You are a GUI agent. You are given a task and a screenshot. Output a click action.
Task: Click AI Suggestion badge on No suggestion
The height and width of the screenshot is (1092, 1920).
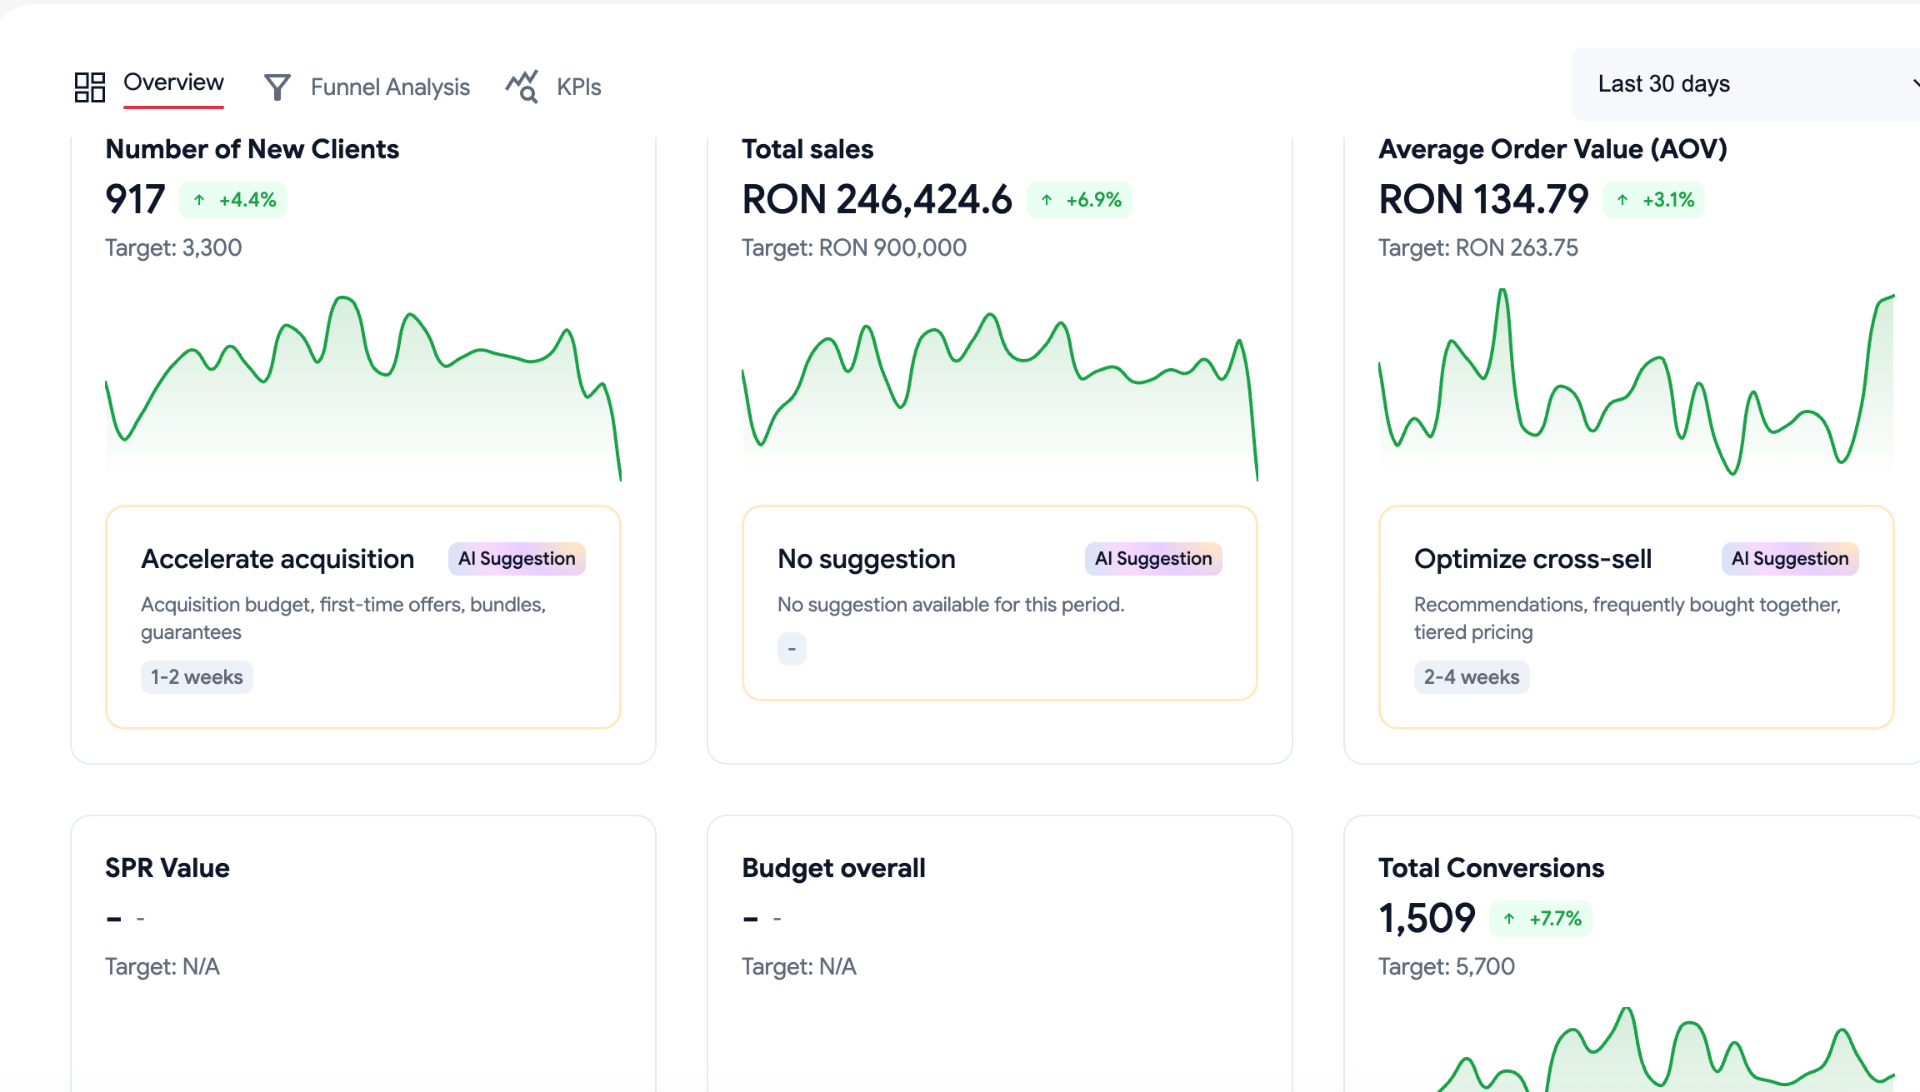pyautogui.click(x=1154, y=559)
